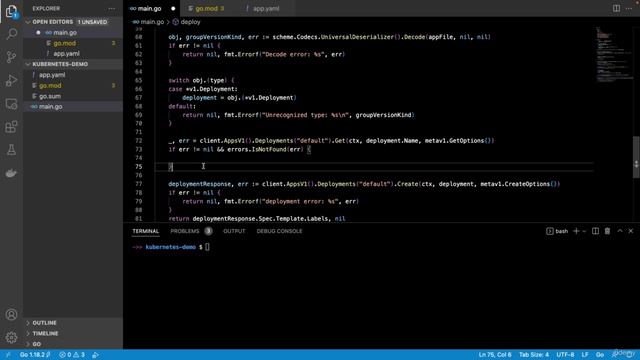Click the code minimap overview

coord(614,54)
